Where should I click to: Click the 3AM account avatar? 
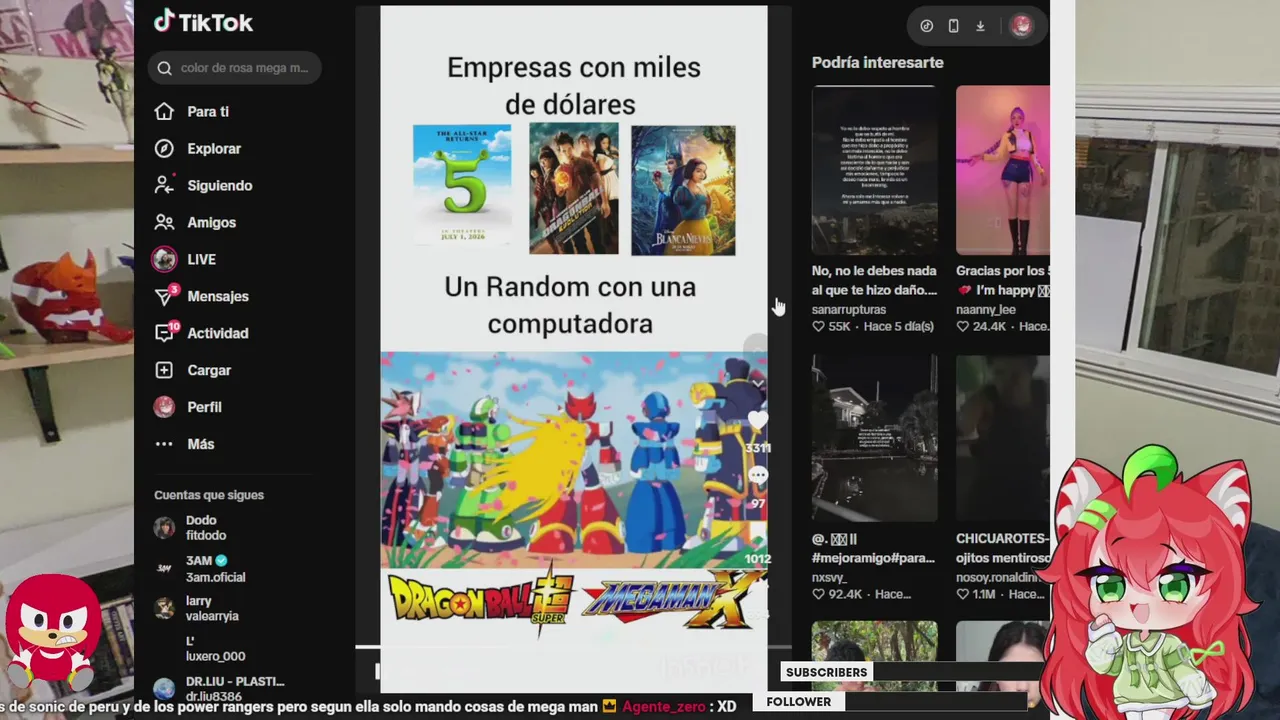(x=164, y=569)
